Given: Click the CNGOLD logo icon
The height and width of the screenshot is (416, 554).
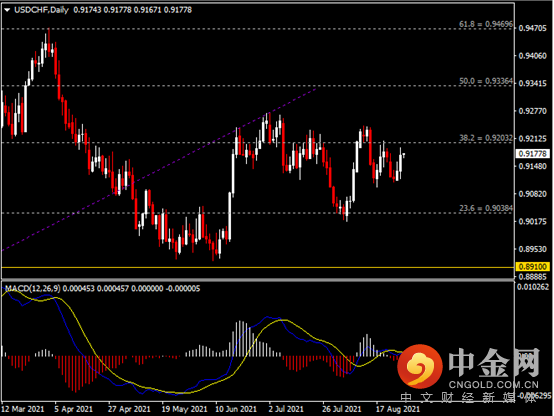Looking at the screenshot, I should 420,366.
